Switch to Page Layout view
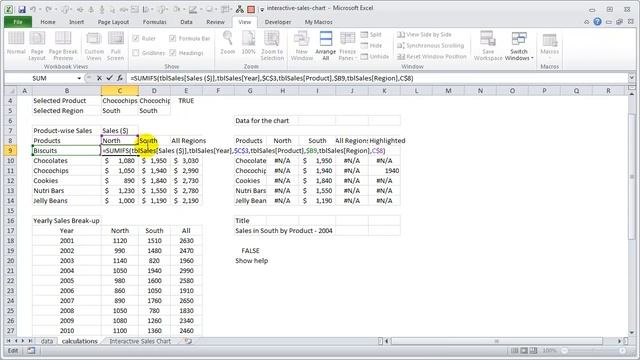The image size is (640, 360). (37, 46)
